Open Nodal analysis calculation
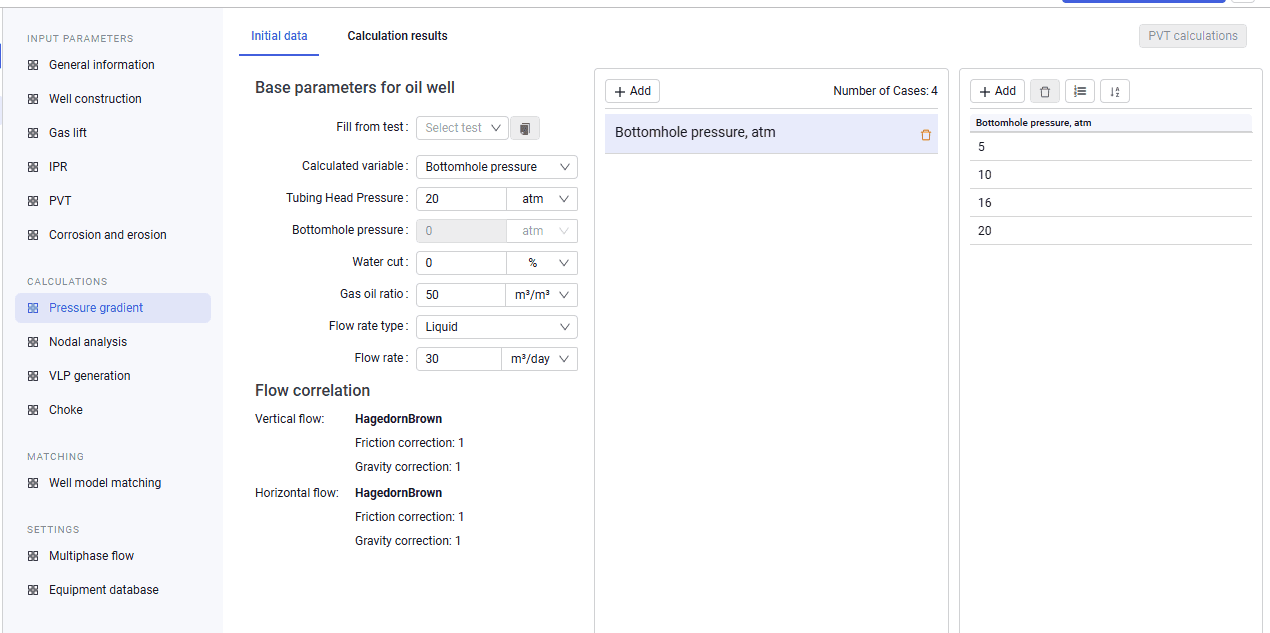Viewport: 1270px width, 633px height. [88, 342]
